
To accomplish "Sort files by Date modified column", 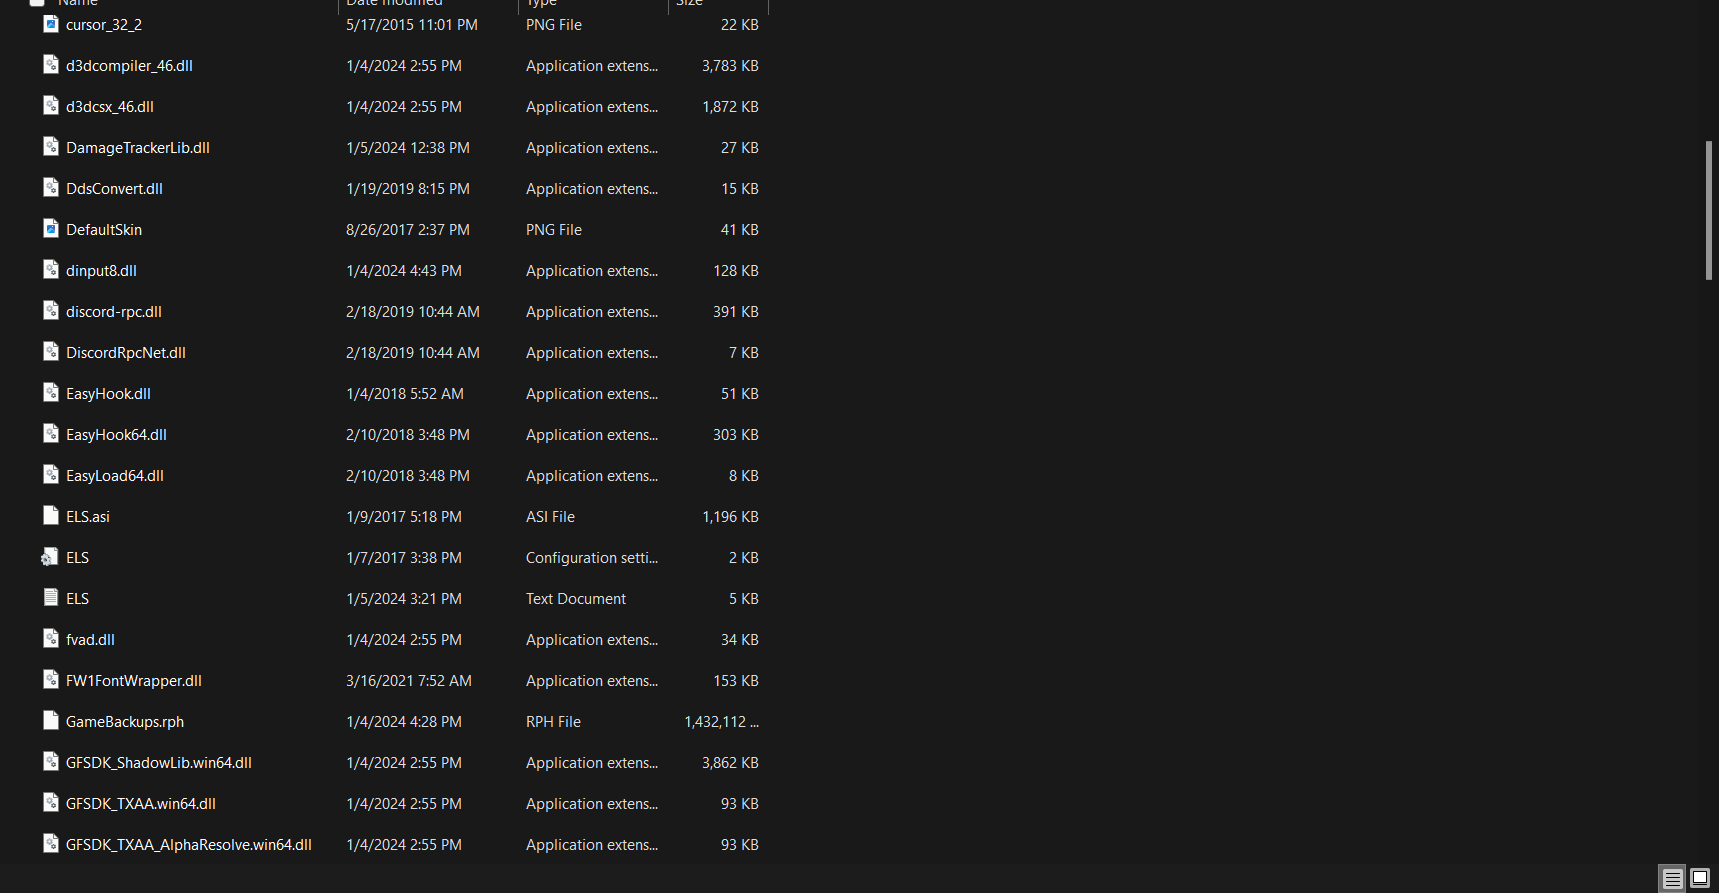I will [394, 3].
